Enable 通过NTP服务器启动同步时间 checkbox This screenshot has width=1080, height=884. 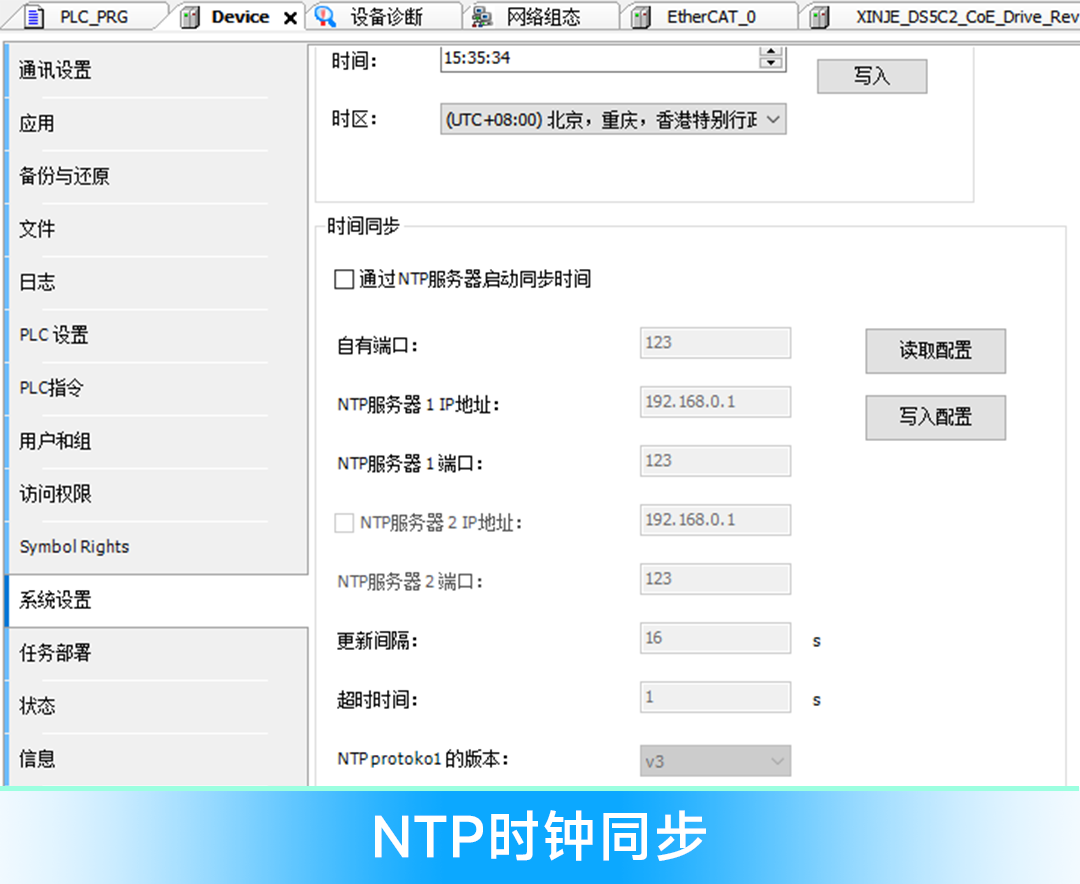pyautogui.click(x=344, y=280)
